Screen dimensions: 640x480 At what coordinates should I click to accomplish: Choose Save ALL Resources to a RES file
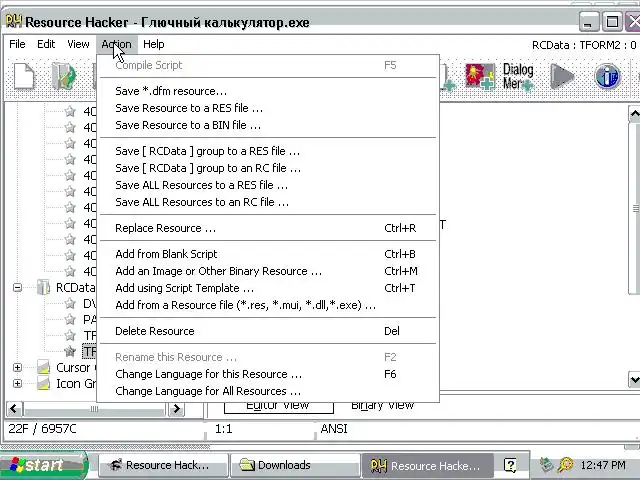[x=269, y=185]
